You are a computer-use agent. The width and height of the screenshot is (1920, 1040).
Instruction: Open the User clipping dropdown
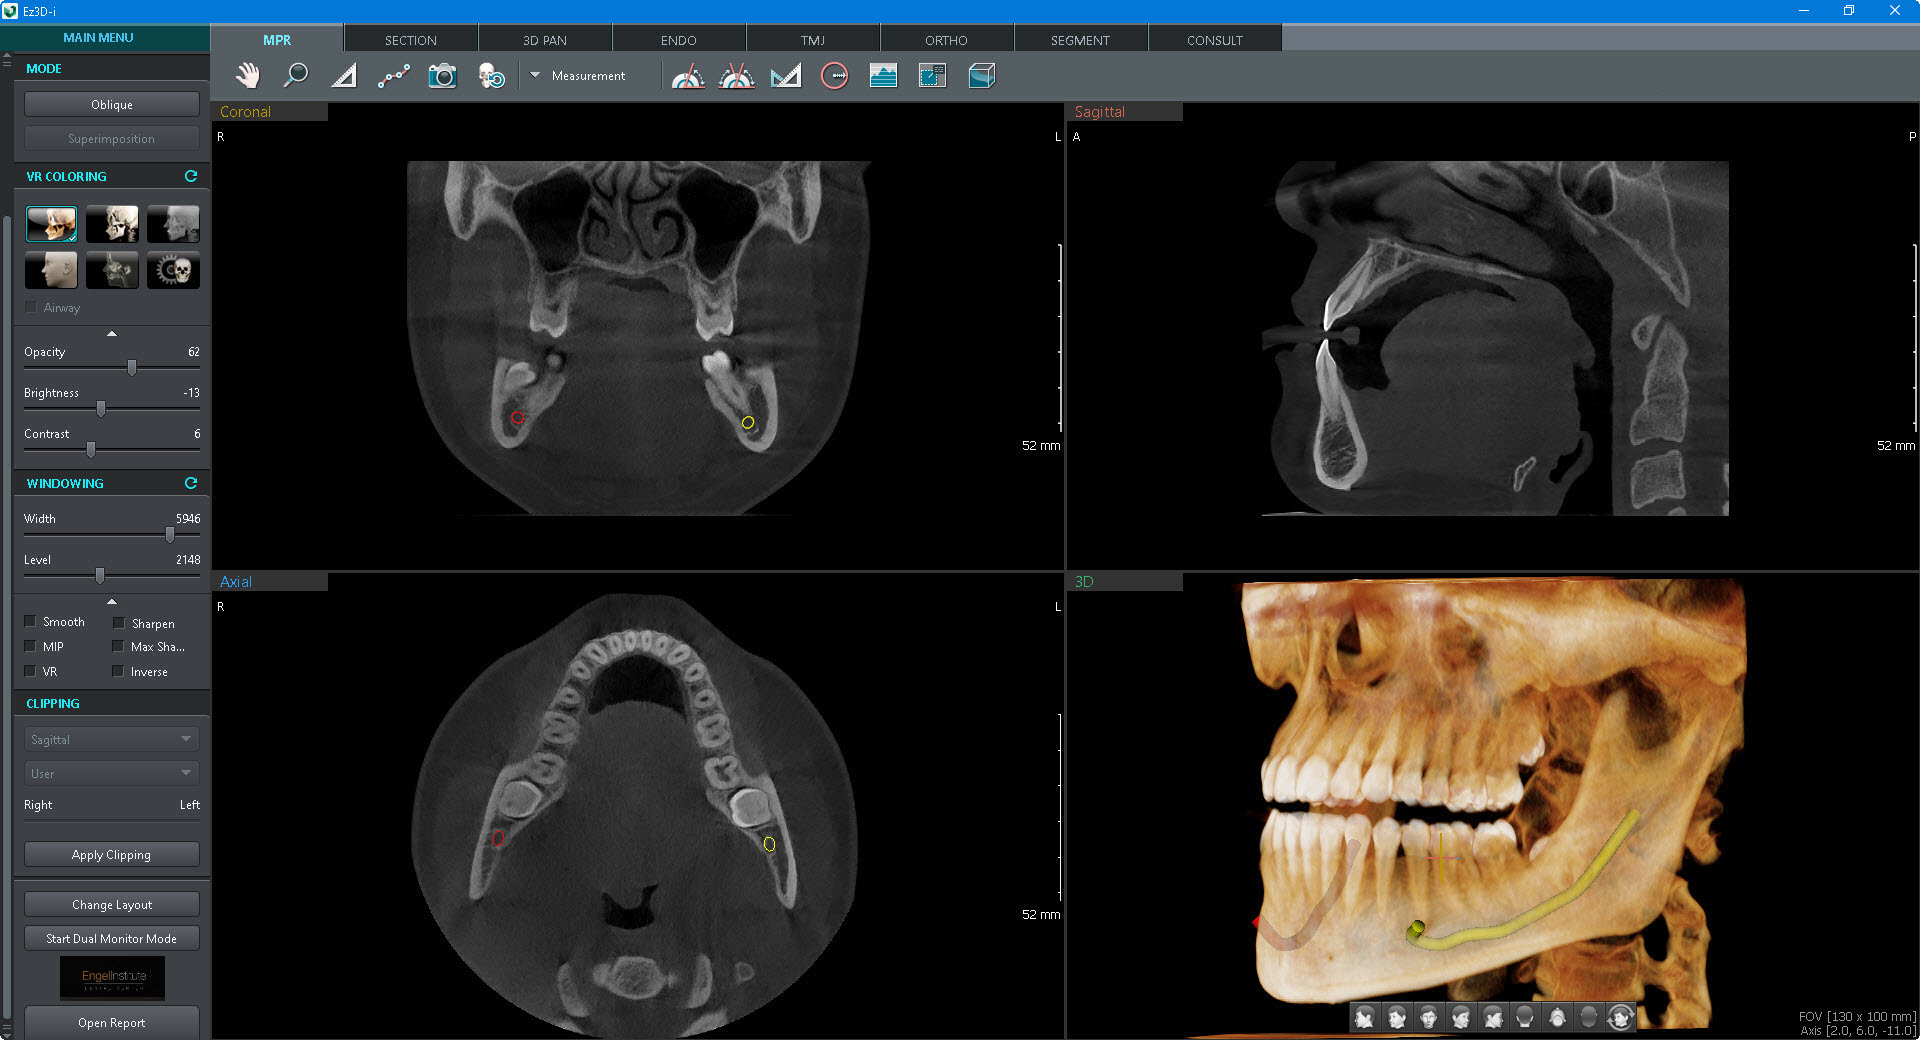[x=111, y=774]
